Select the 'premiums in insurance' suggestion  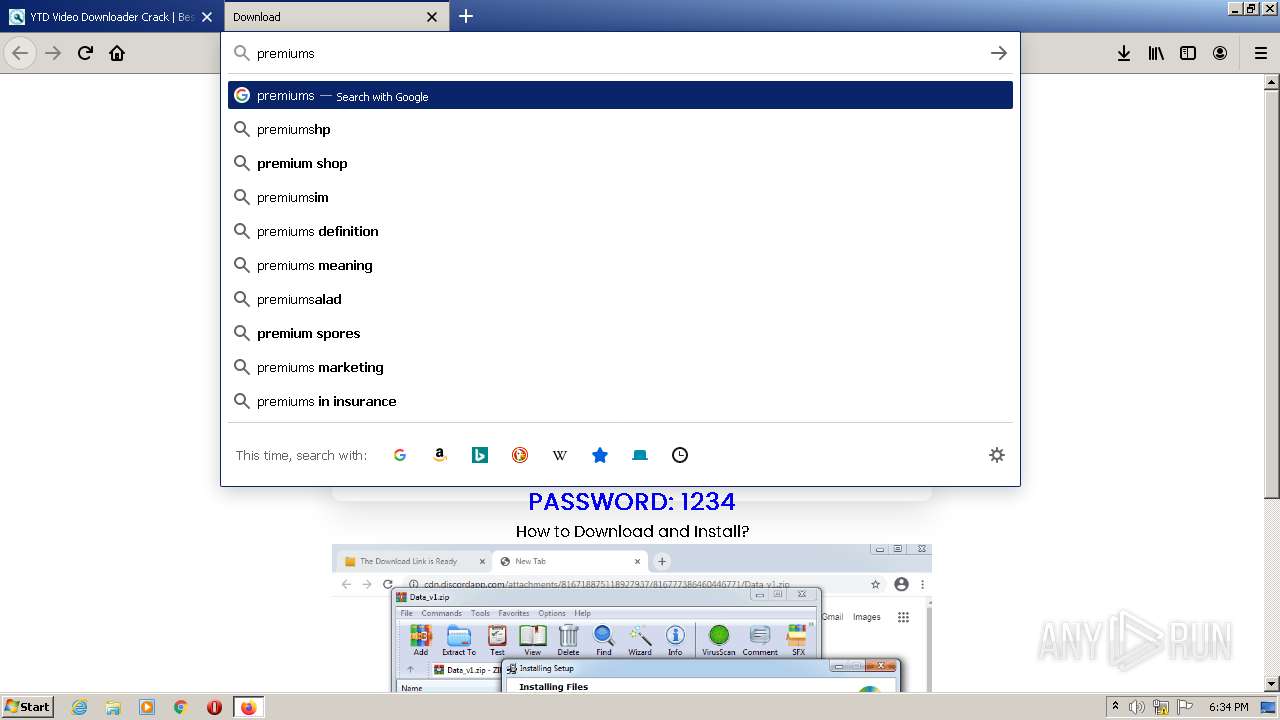[x=620, y=401]
